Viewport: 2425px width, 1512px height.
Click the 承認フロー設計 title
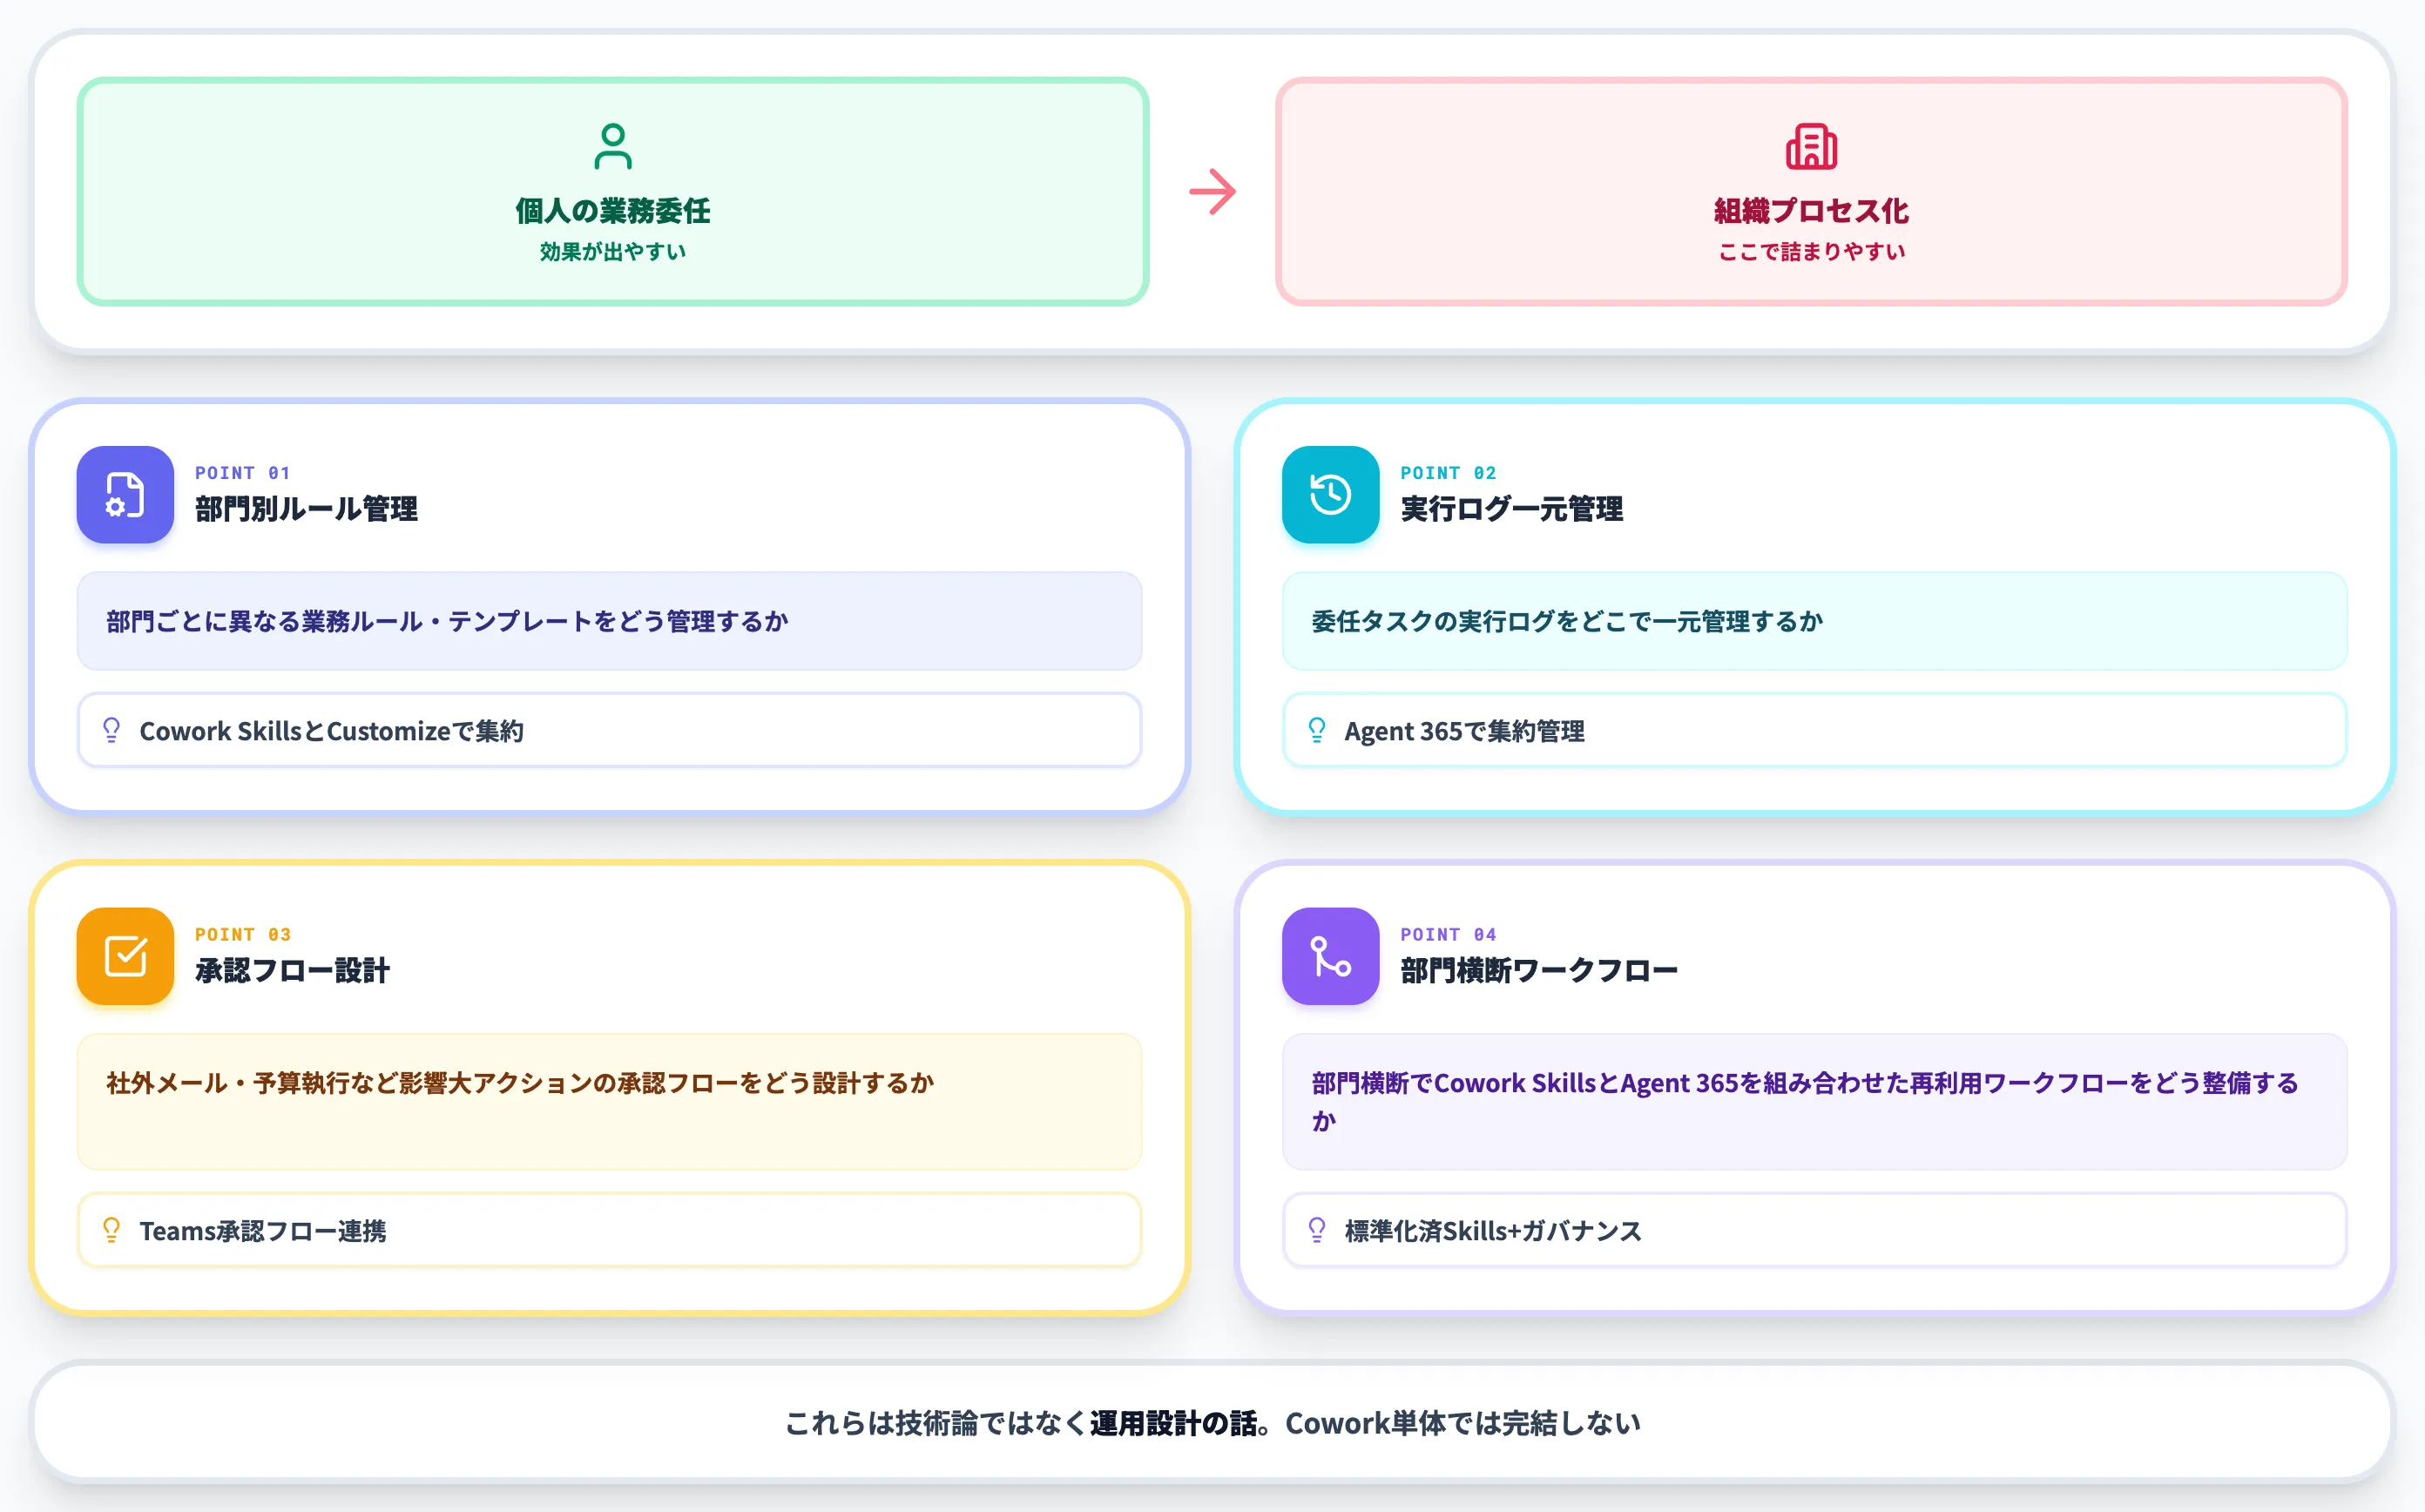point(292,970)
